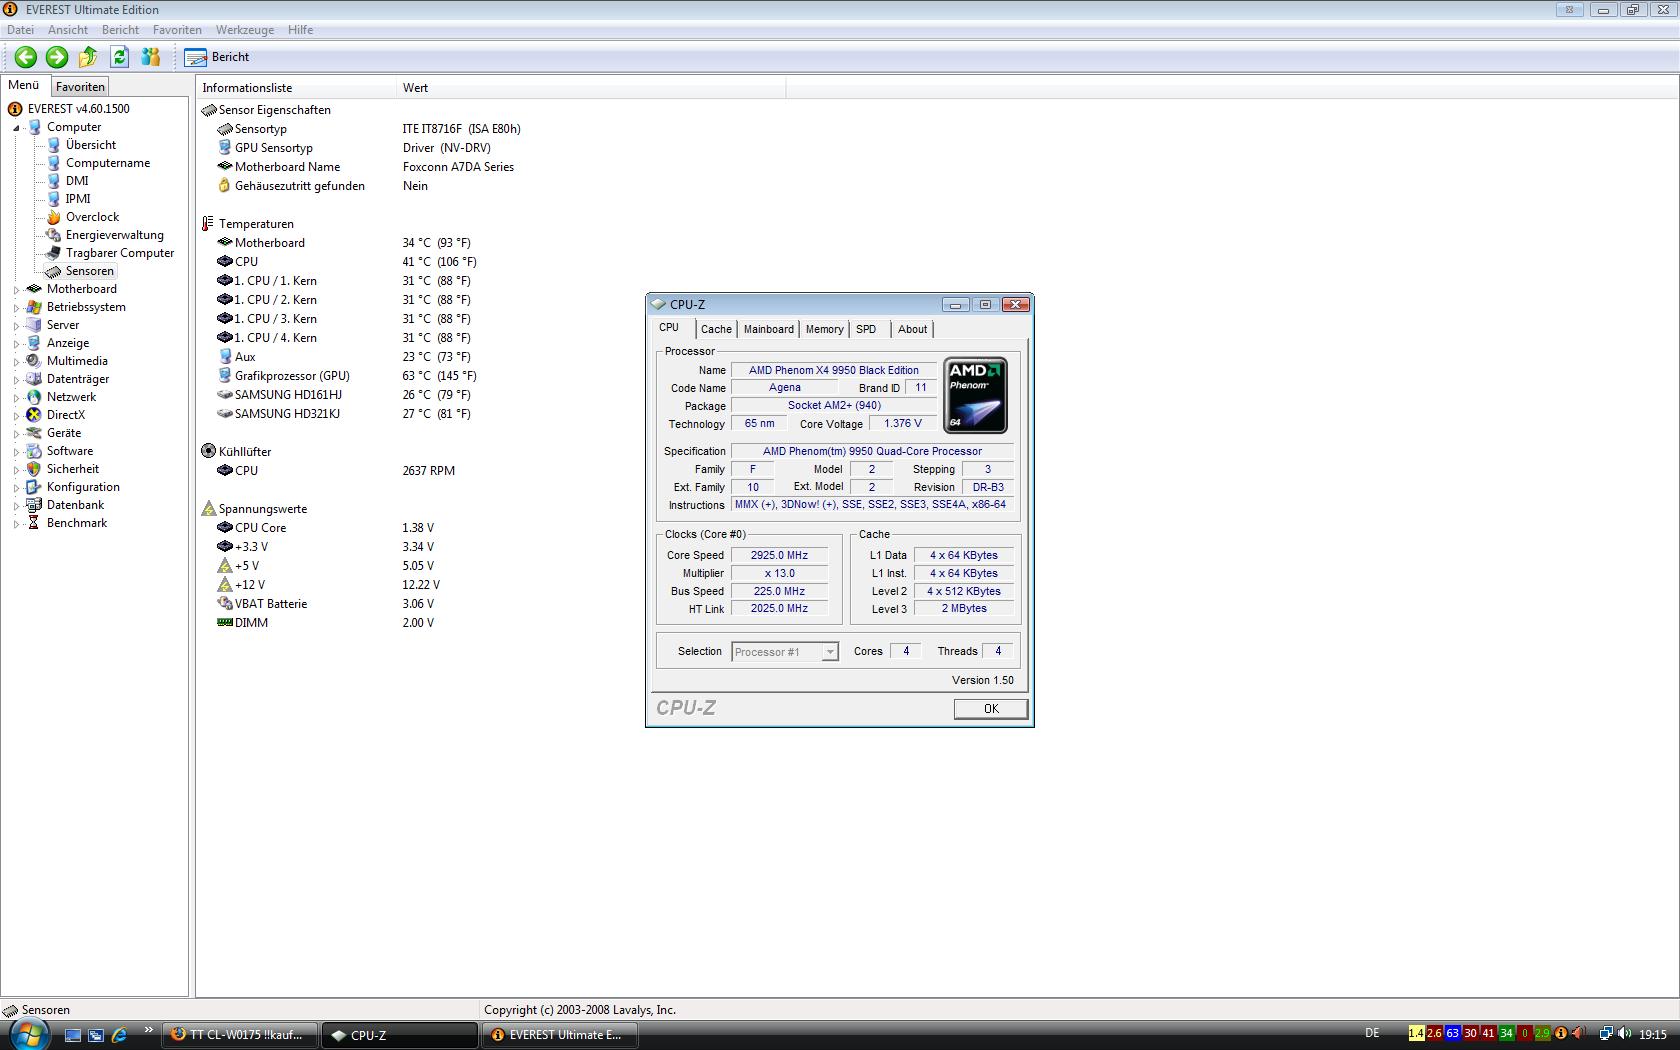Select IPMI tree item
The height and width of the screenshot is (1050, 1680).
(x=78, y=199)
